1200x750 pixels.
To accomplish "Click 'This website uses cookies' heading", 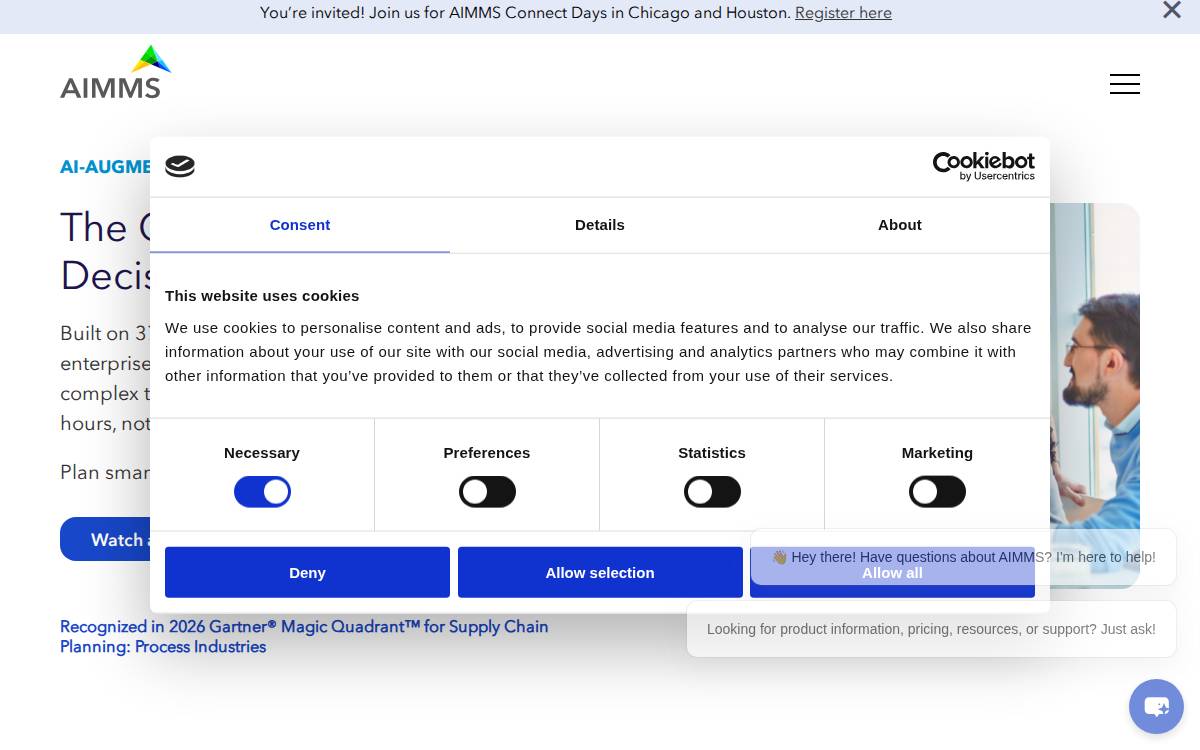I will 262,296.
